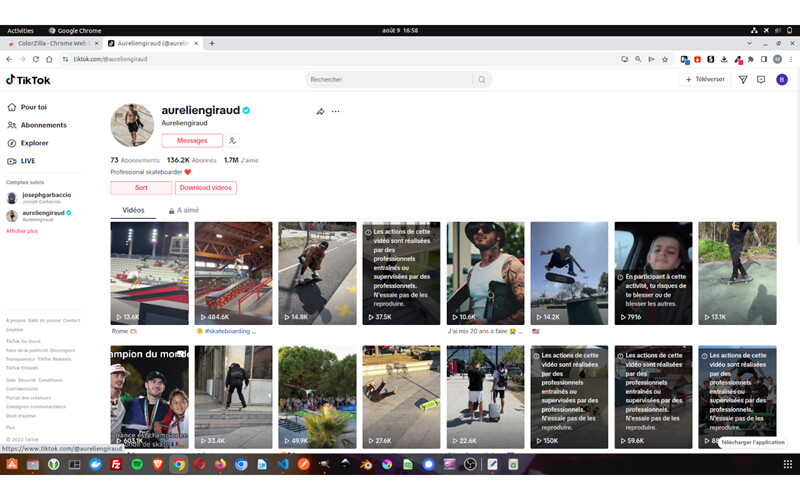The image size is (800, 500).
Task: Launch FileZilla from the dock
Action: point(116,464)
